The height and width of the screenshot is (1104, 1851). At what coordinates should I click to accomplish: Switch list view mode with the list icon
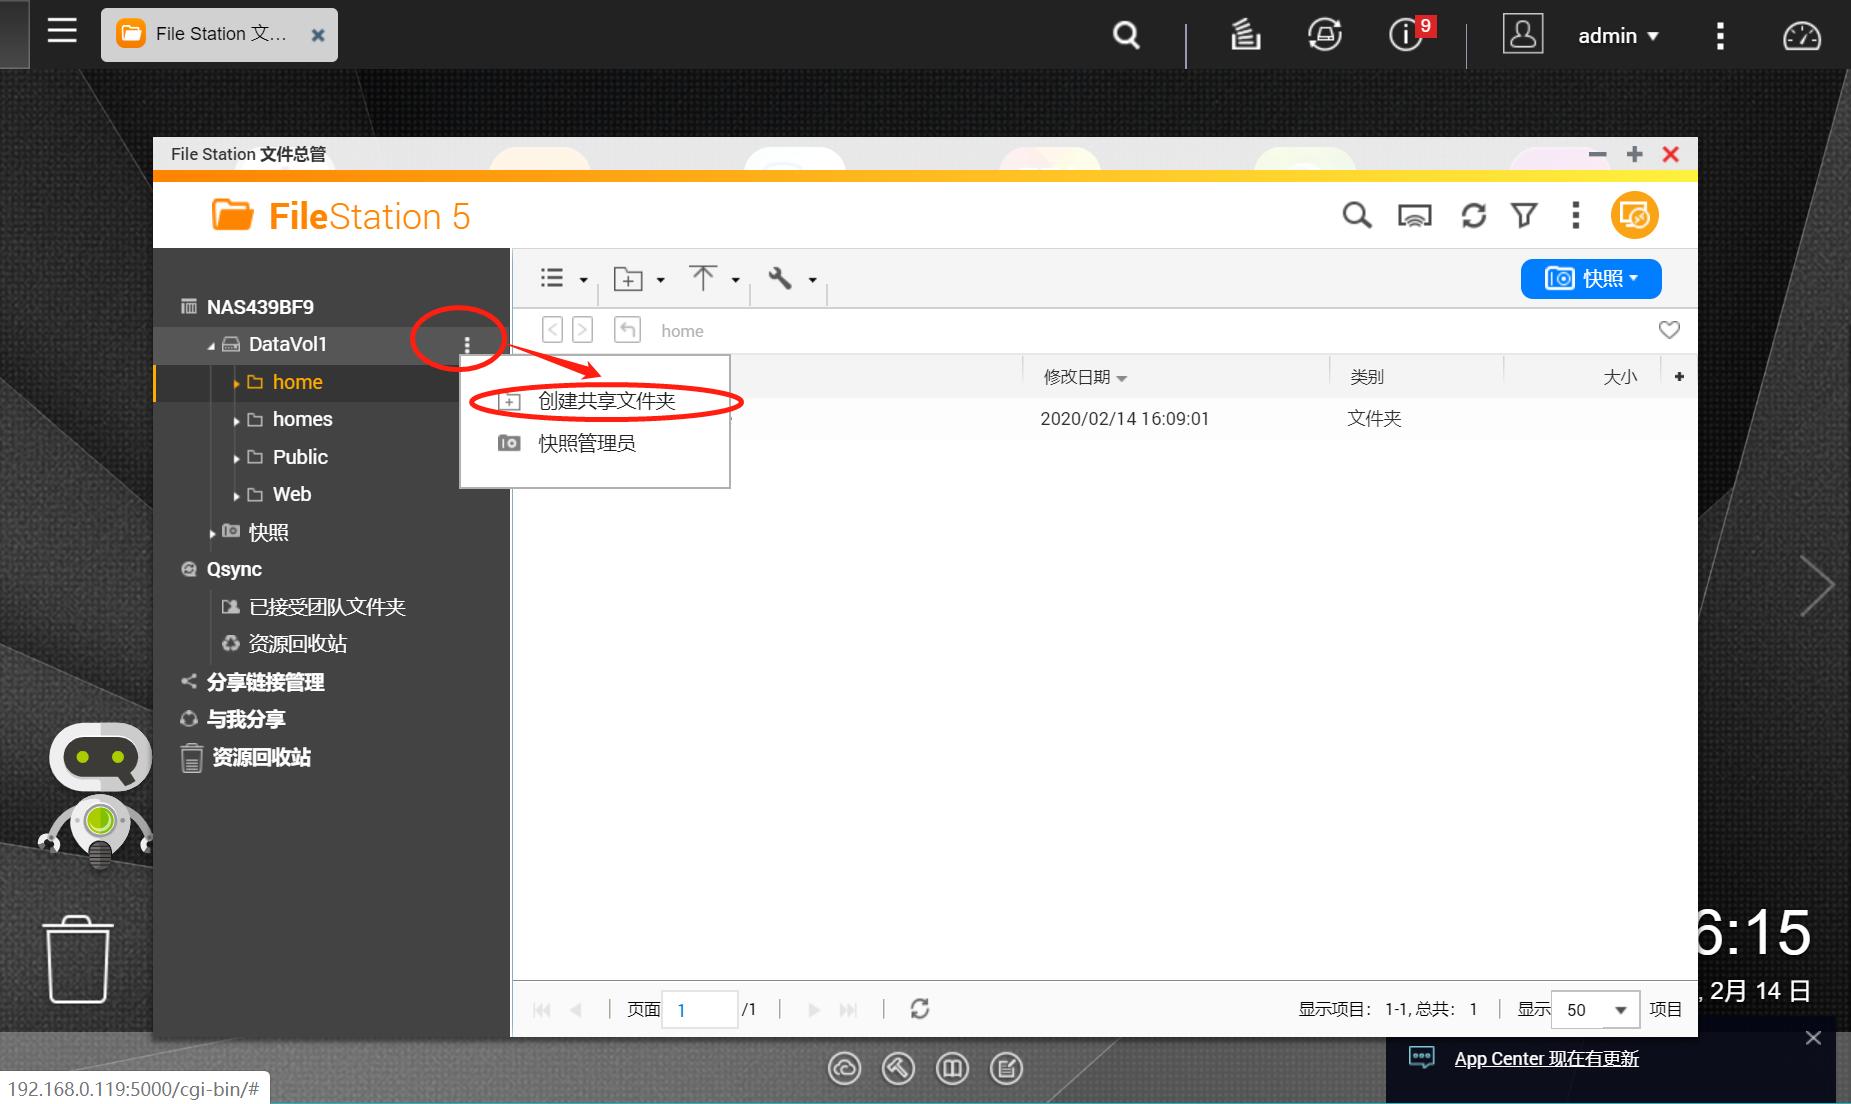click(551, 278)
